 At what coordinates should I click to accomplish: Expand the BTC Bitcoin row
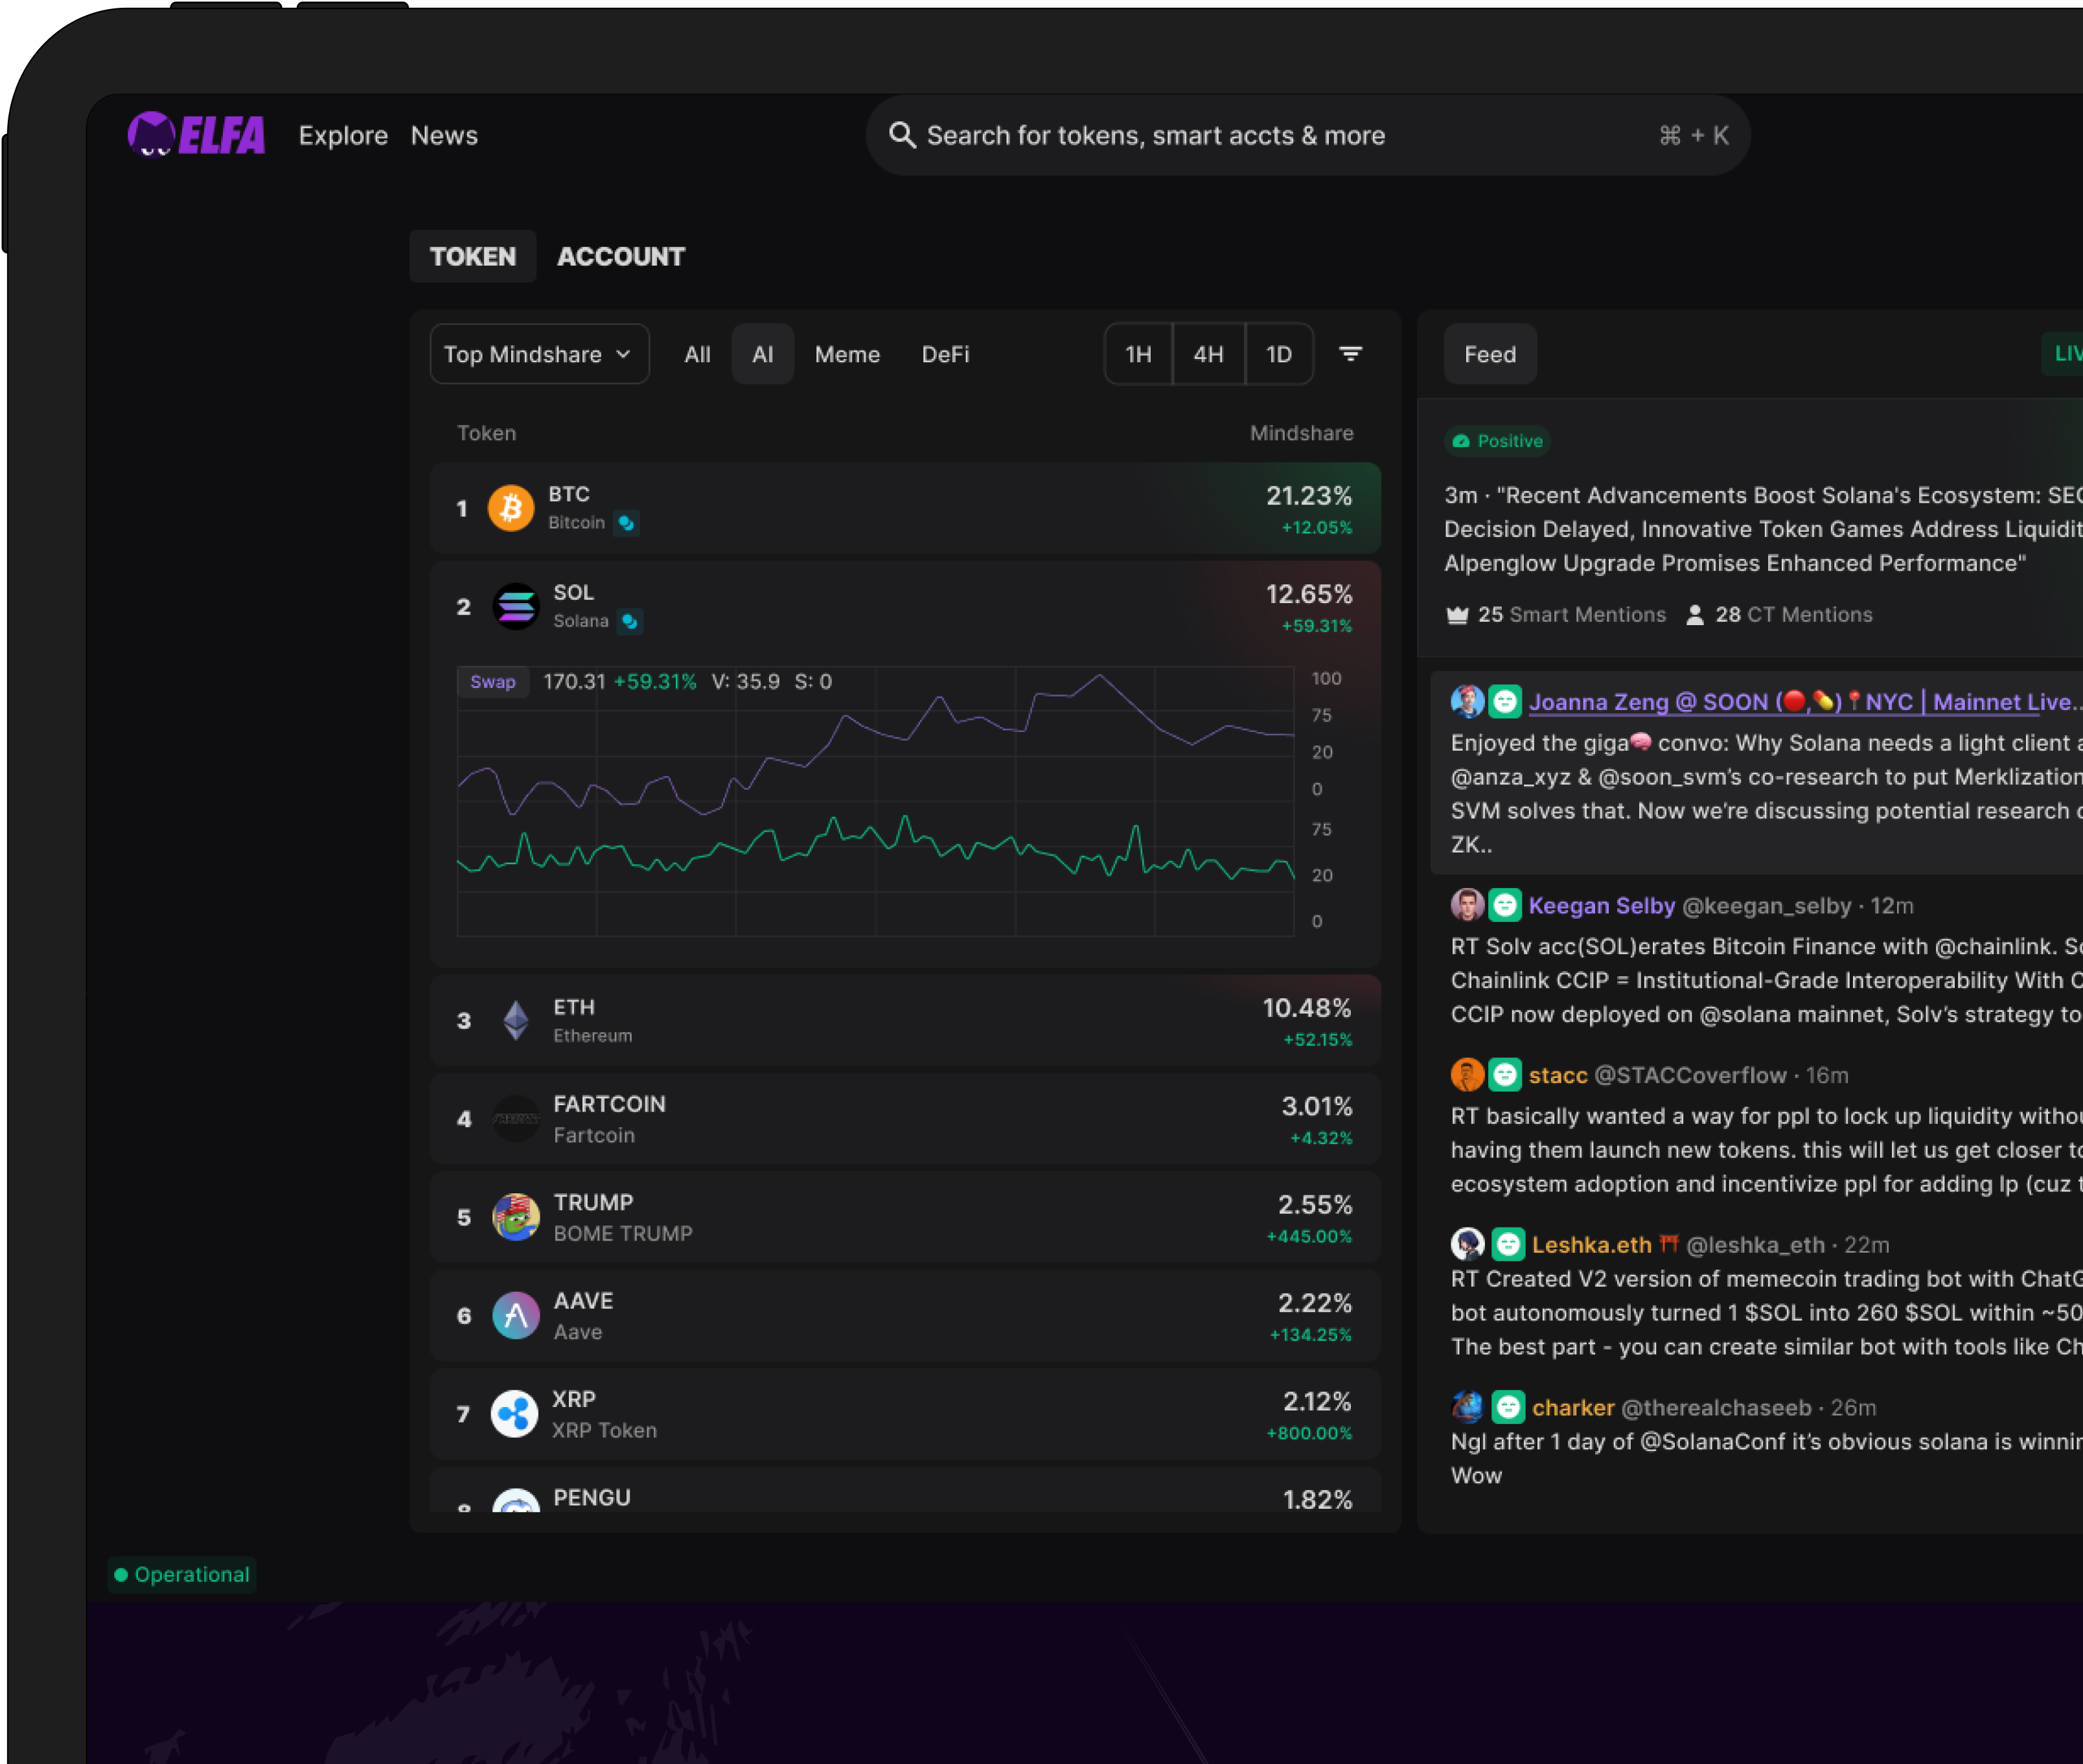(905, 508)
